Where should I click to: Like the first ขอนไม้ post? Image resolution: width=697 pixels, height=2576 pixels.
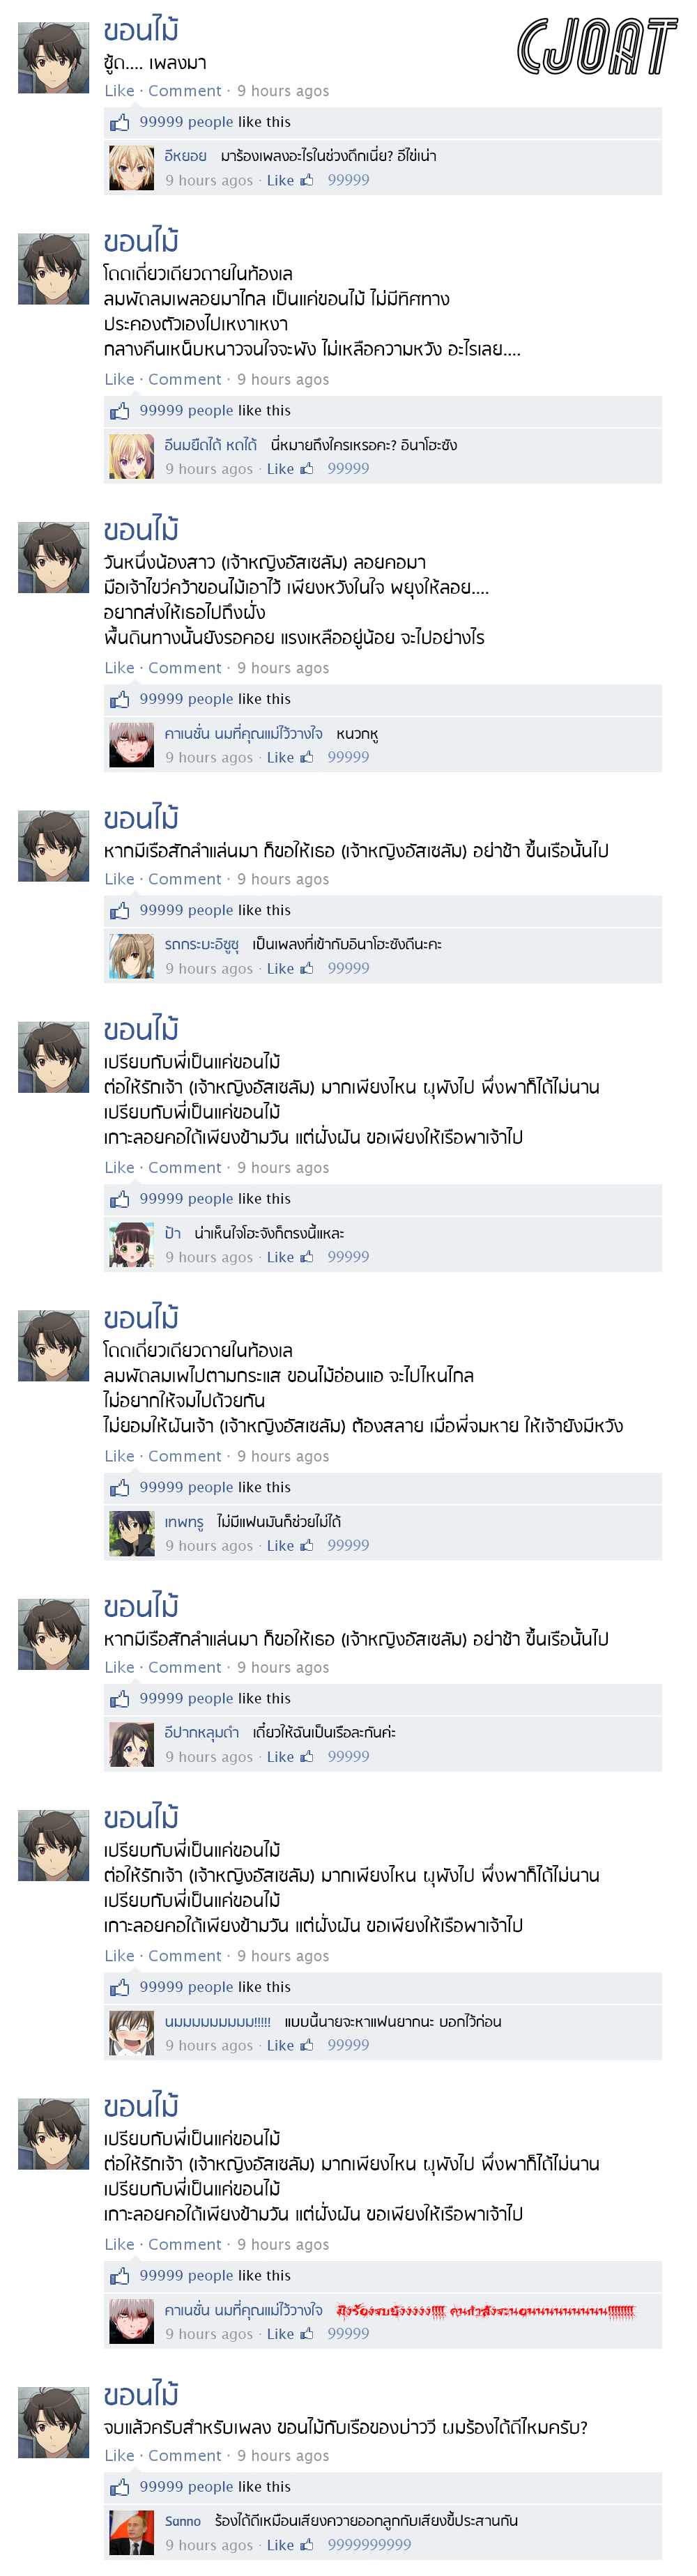119,91
